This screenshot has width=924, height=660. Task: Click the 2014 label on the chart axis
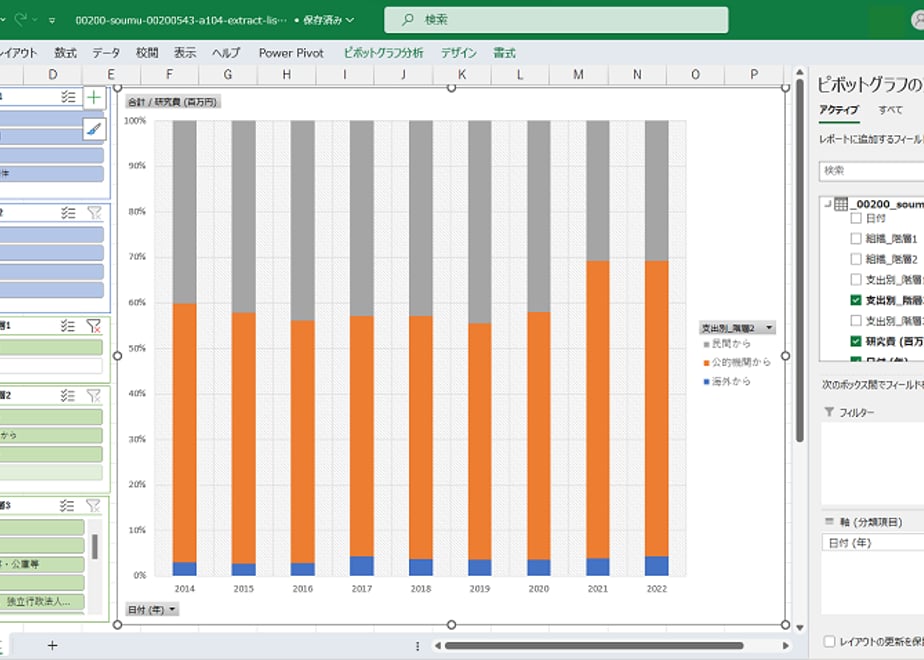coord(184,588)
